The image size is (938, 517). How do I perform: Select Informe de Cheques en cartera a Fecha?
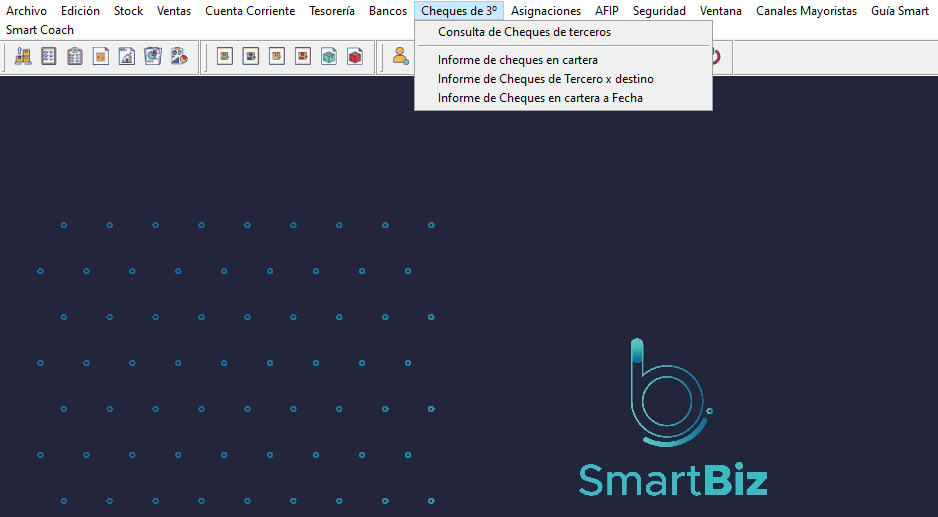[540, 98]
